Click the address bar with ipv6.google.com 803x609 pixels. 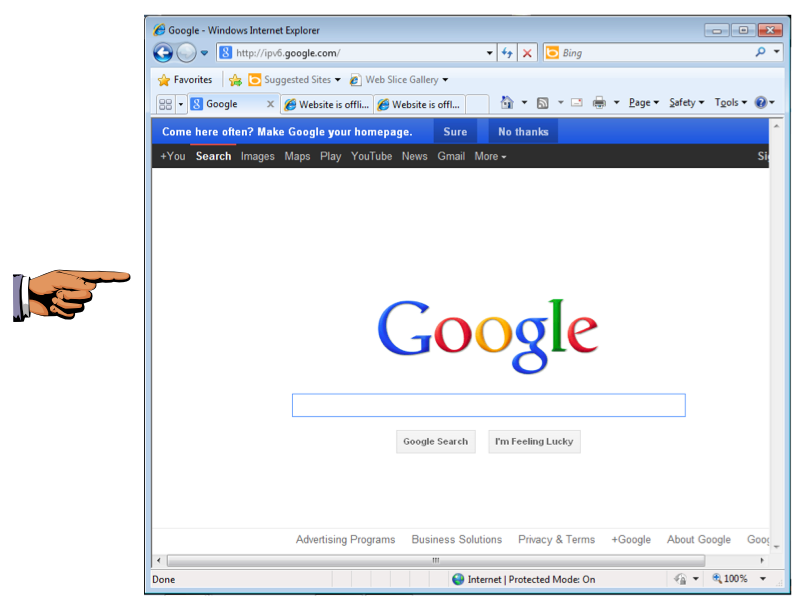point(350,53)
